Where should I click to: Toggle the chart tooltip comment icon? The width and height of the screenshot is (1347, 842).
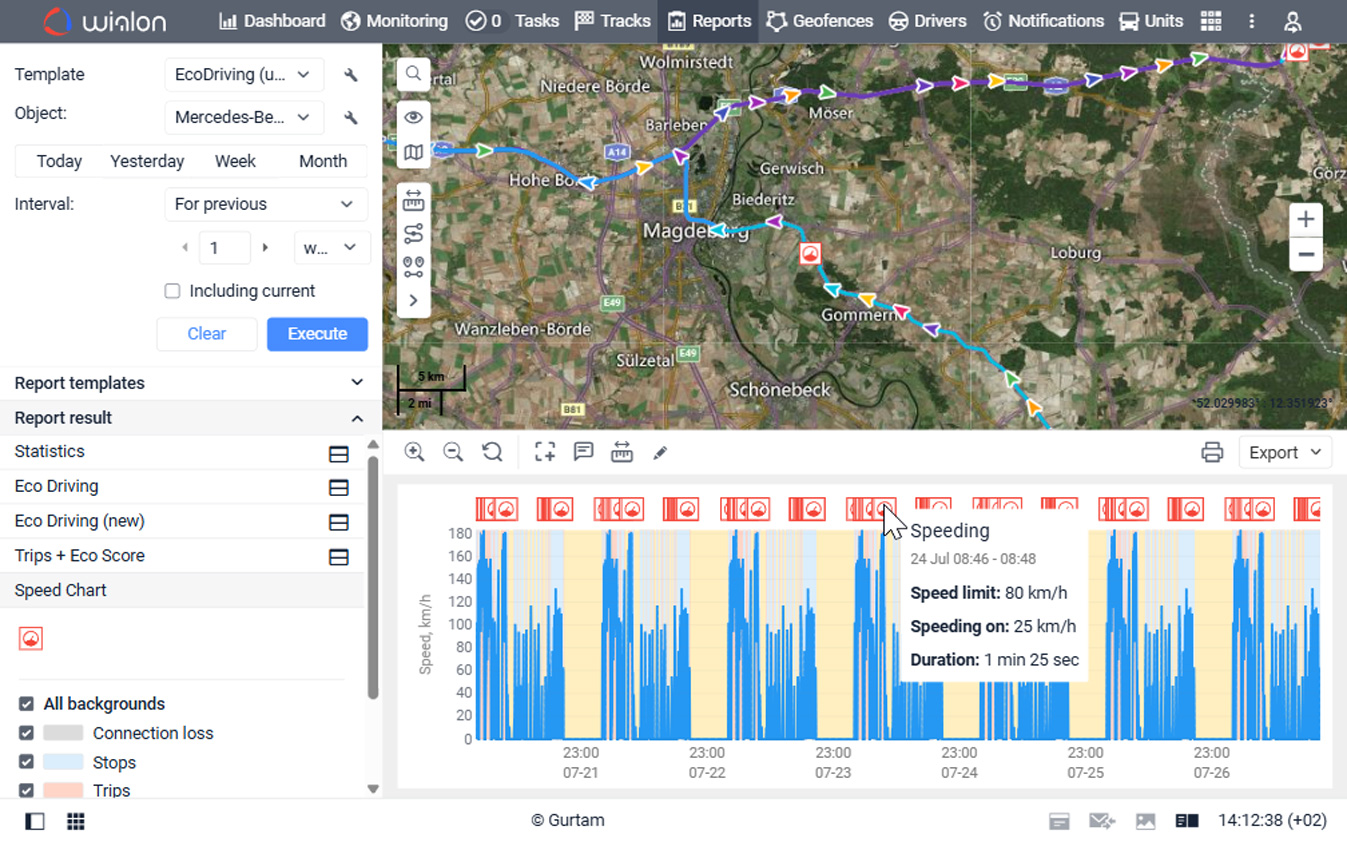pyautogui.click(x=583, y=452)
